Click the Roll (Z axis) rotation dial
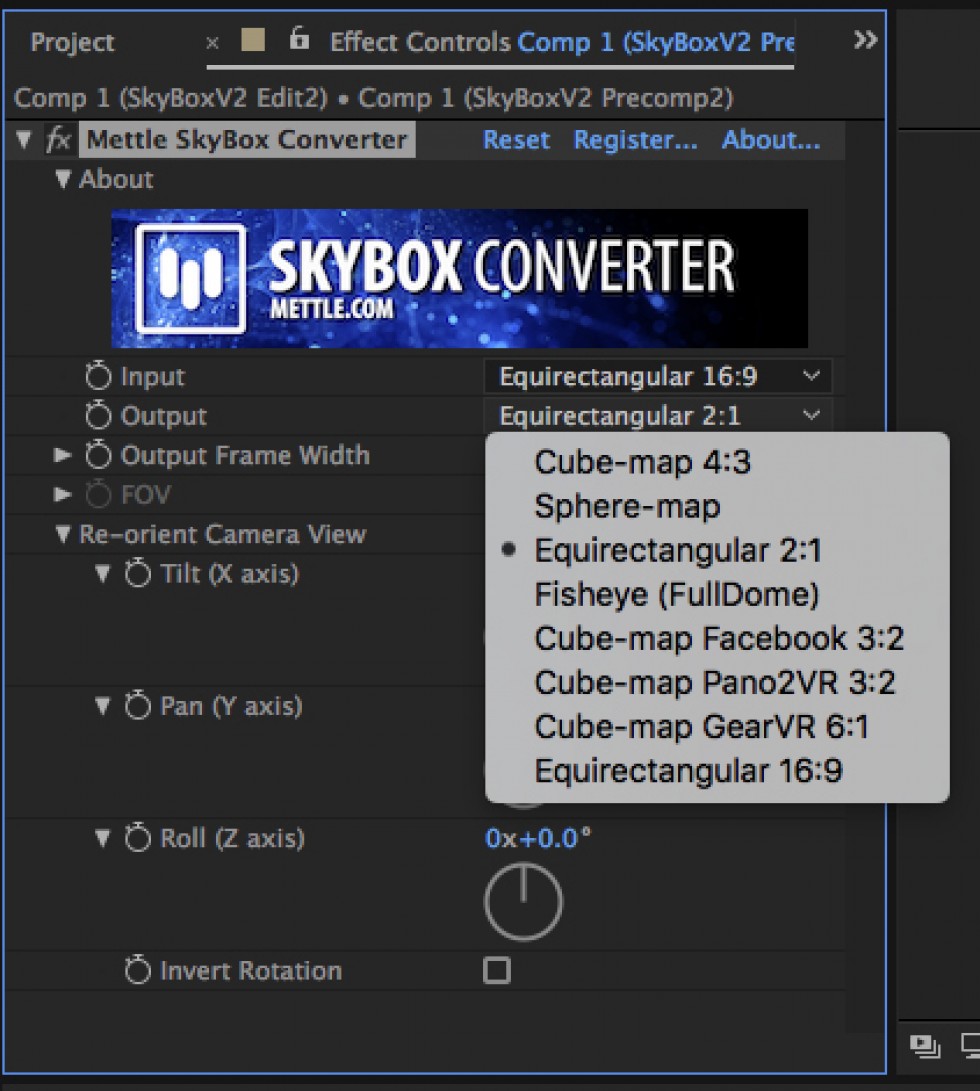 [x=523, y=902]
